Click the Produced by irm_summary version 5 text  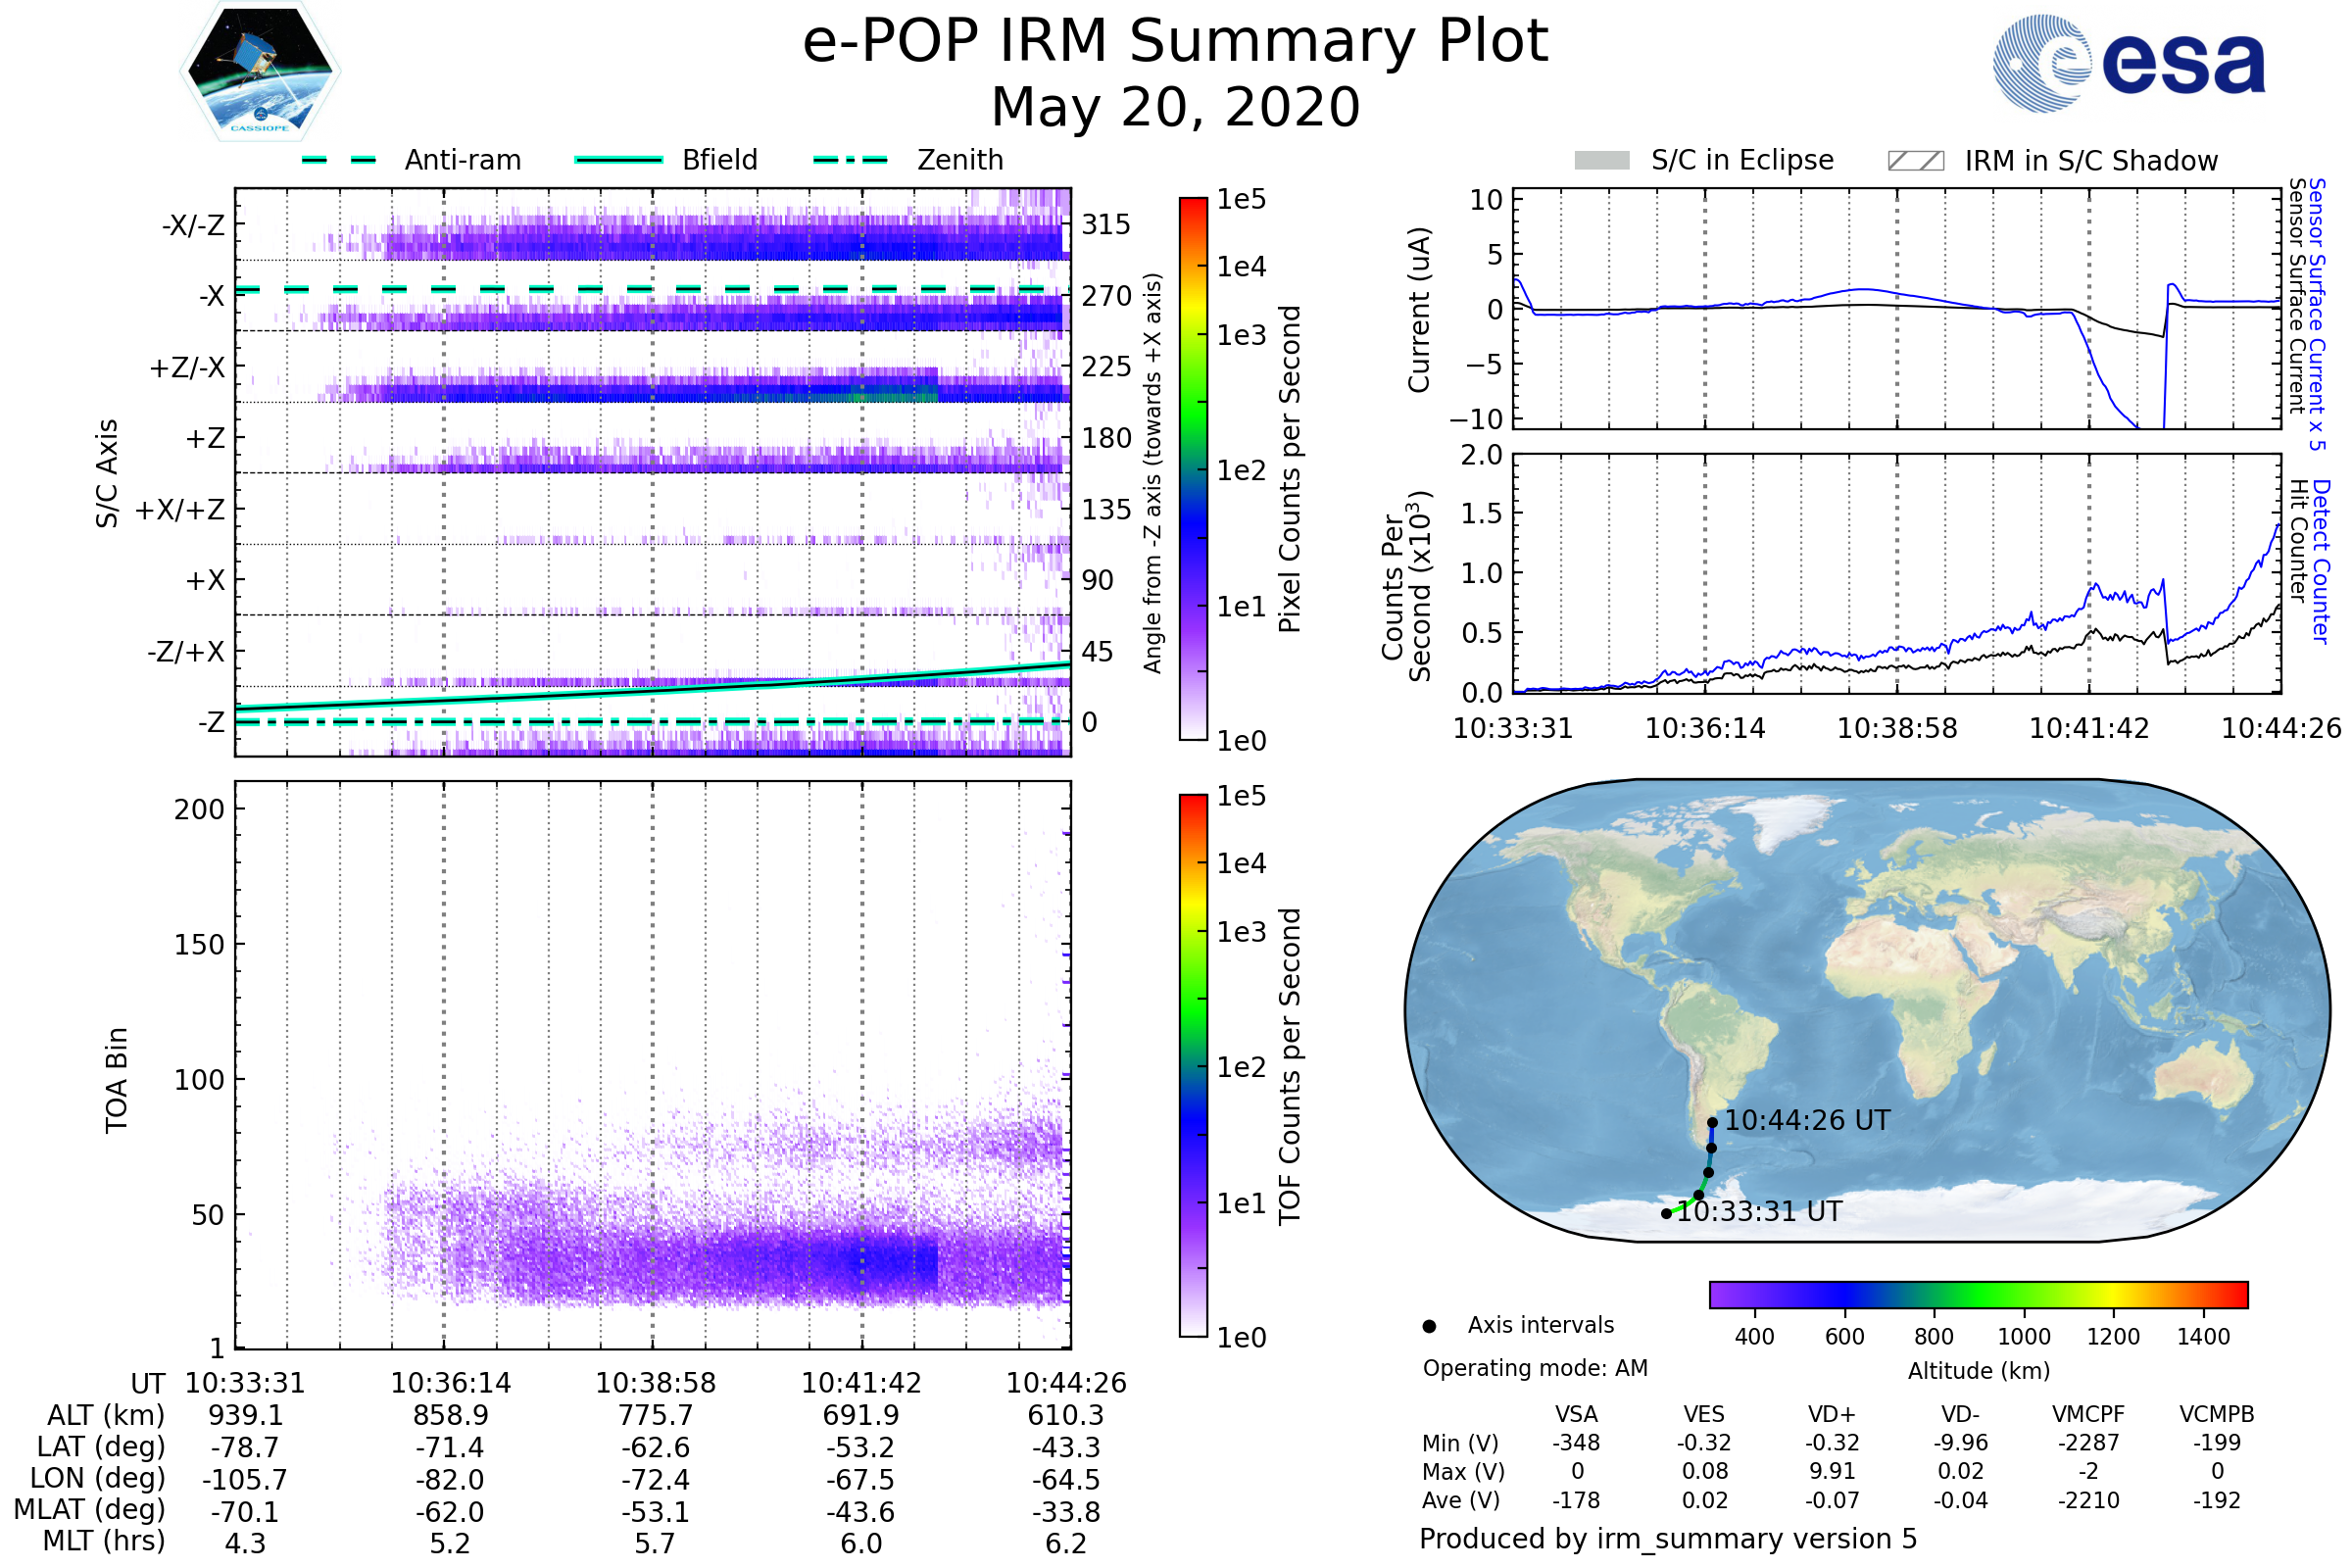(x=1668, y=1539)
